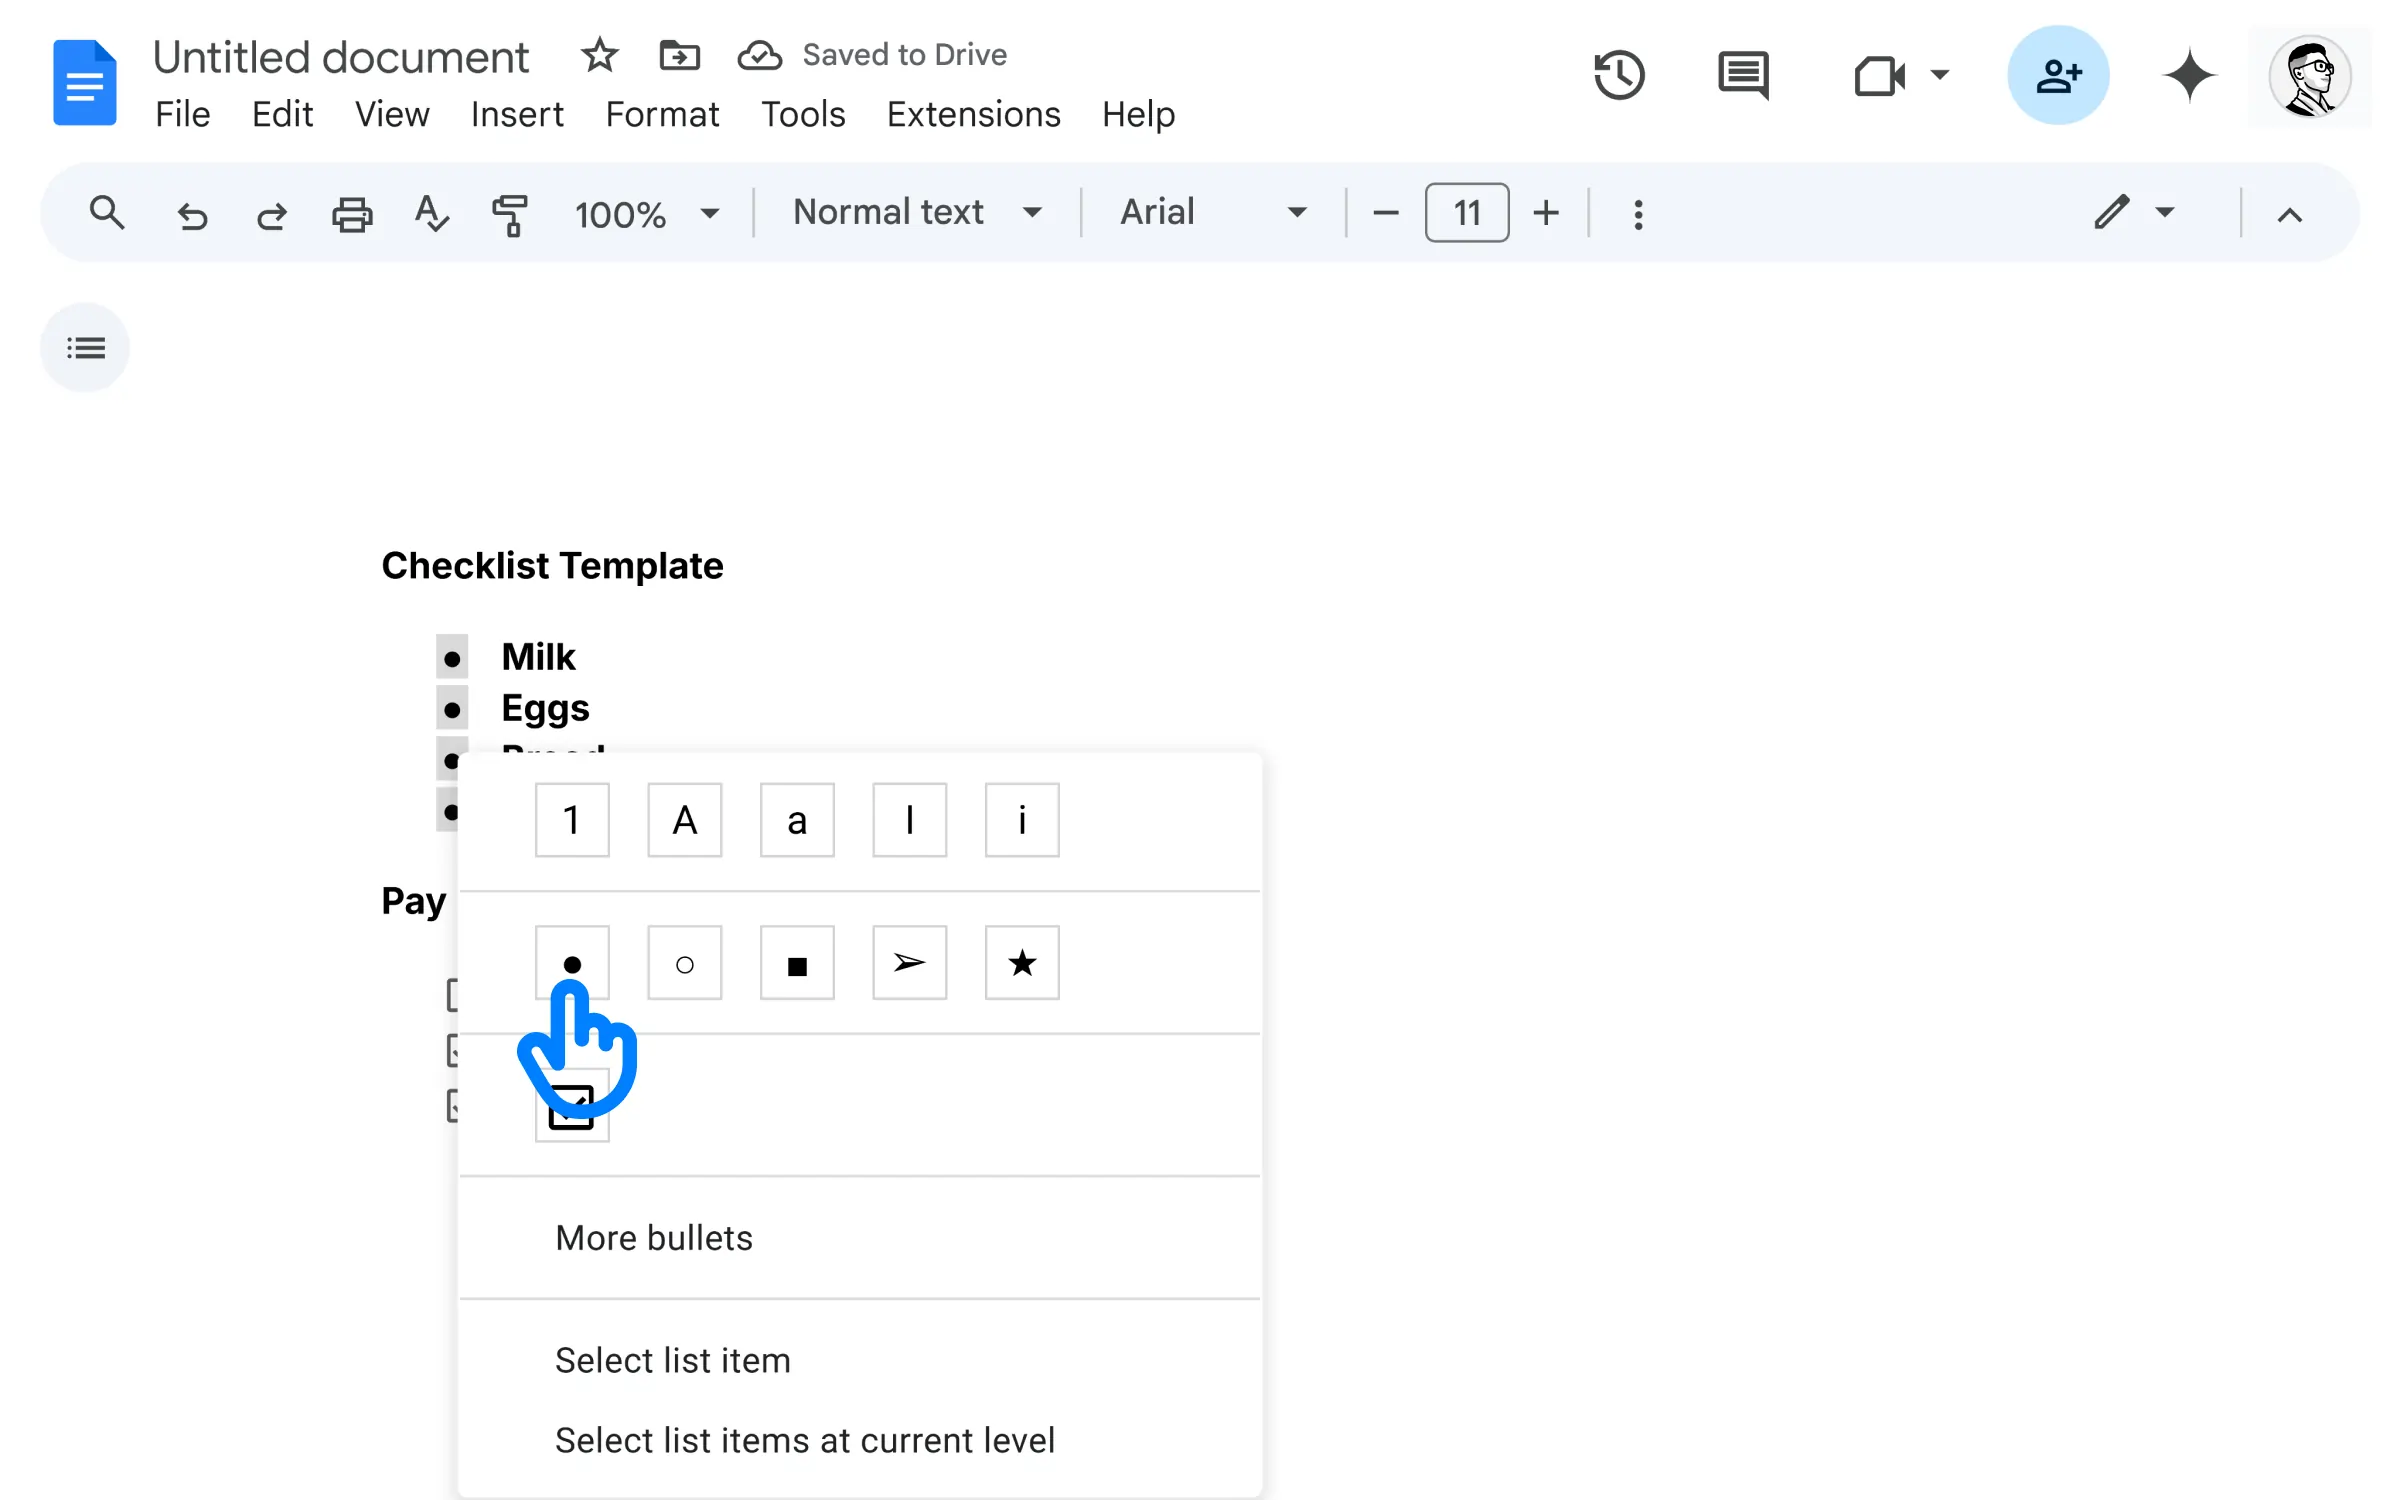Screen dimensions: 2400x1500
Task: Select the arrow bullet style
Action: click(909, 963)
